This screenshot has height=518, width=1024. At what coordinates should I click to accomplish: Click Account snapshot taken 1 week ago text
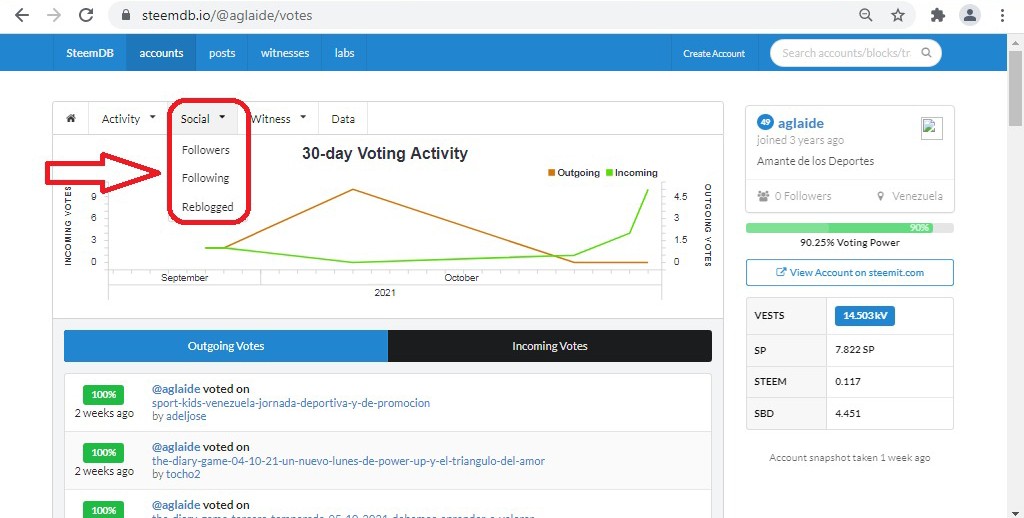pos(850,458)
